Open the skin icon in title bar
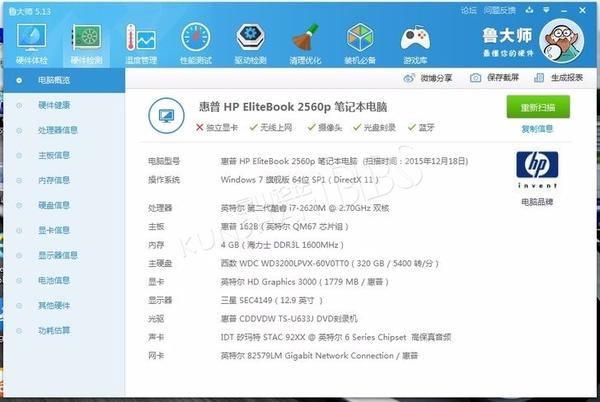The image size is (600, 402). [x=529, y=10]
